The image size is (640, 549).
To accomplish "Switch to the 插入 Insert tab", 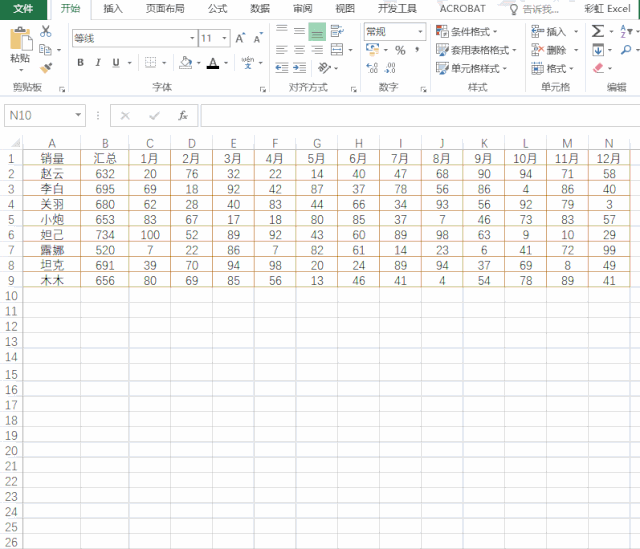I will coord(113,9).
